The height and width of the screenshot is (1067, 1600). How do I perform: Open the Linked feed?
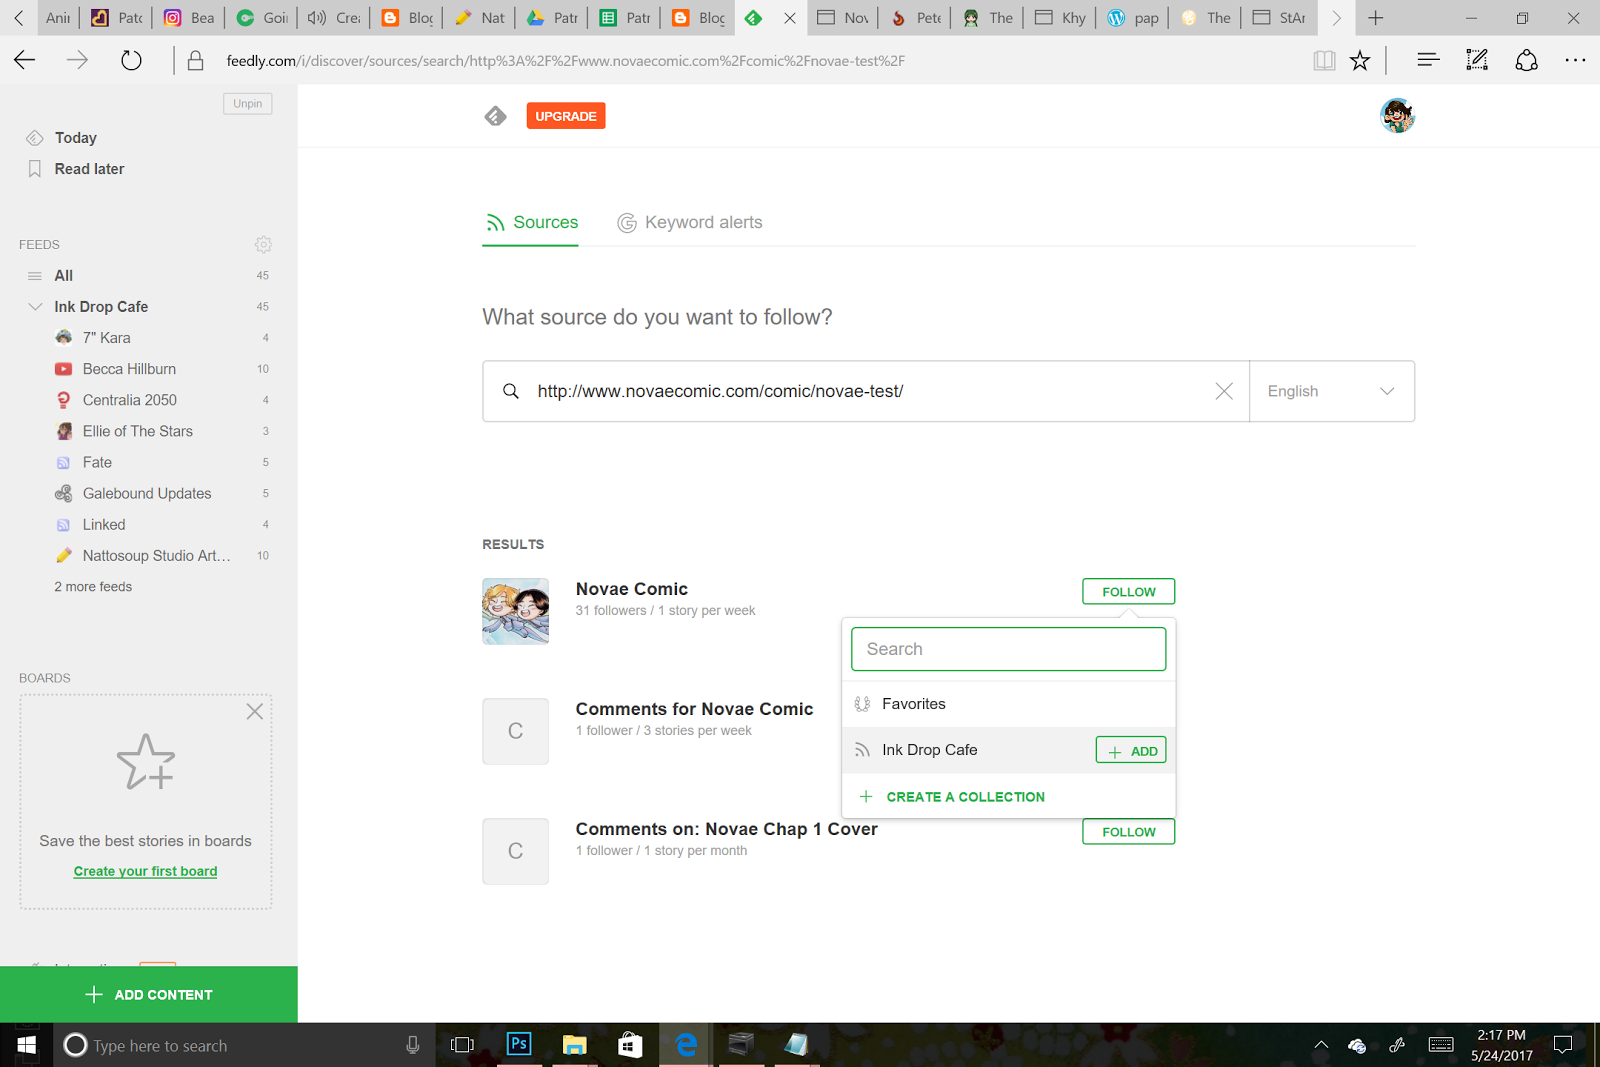(x=104, y=524)
